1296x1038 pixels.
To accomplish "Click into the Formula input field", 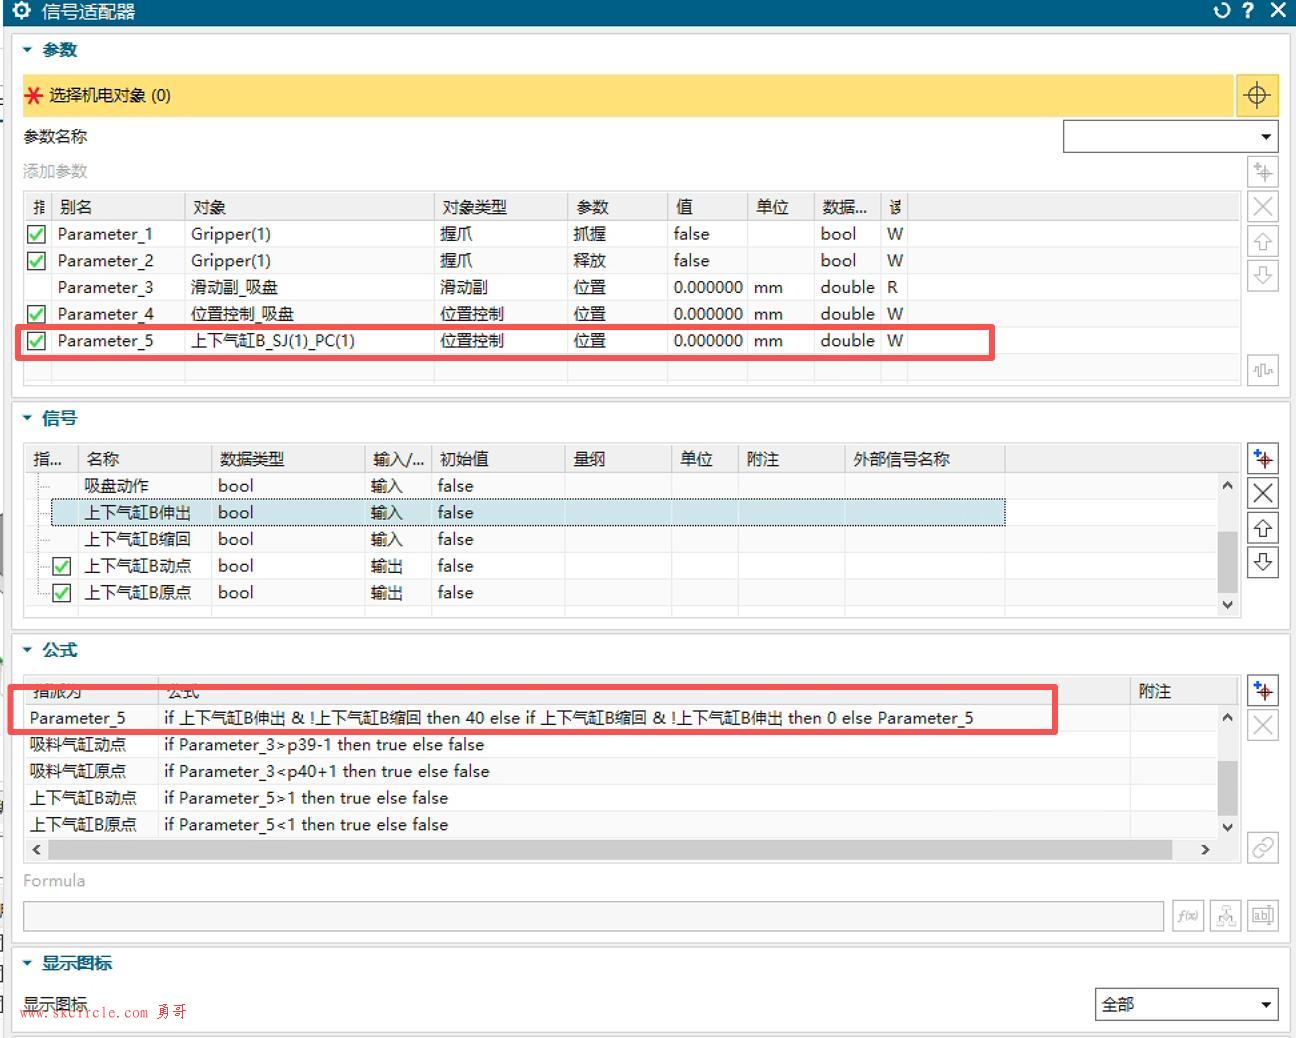I will pyautogui.click(x=594, y=916).
